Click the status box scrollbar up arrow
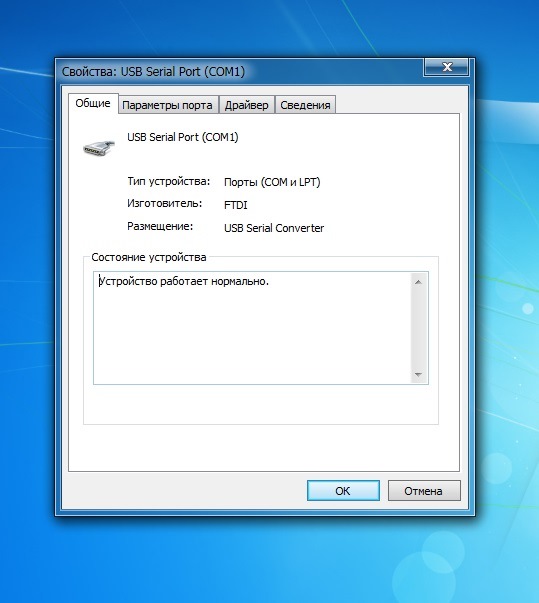539x603 pixels. pos(419,282)
